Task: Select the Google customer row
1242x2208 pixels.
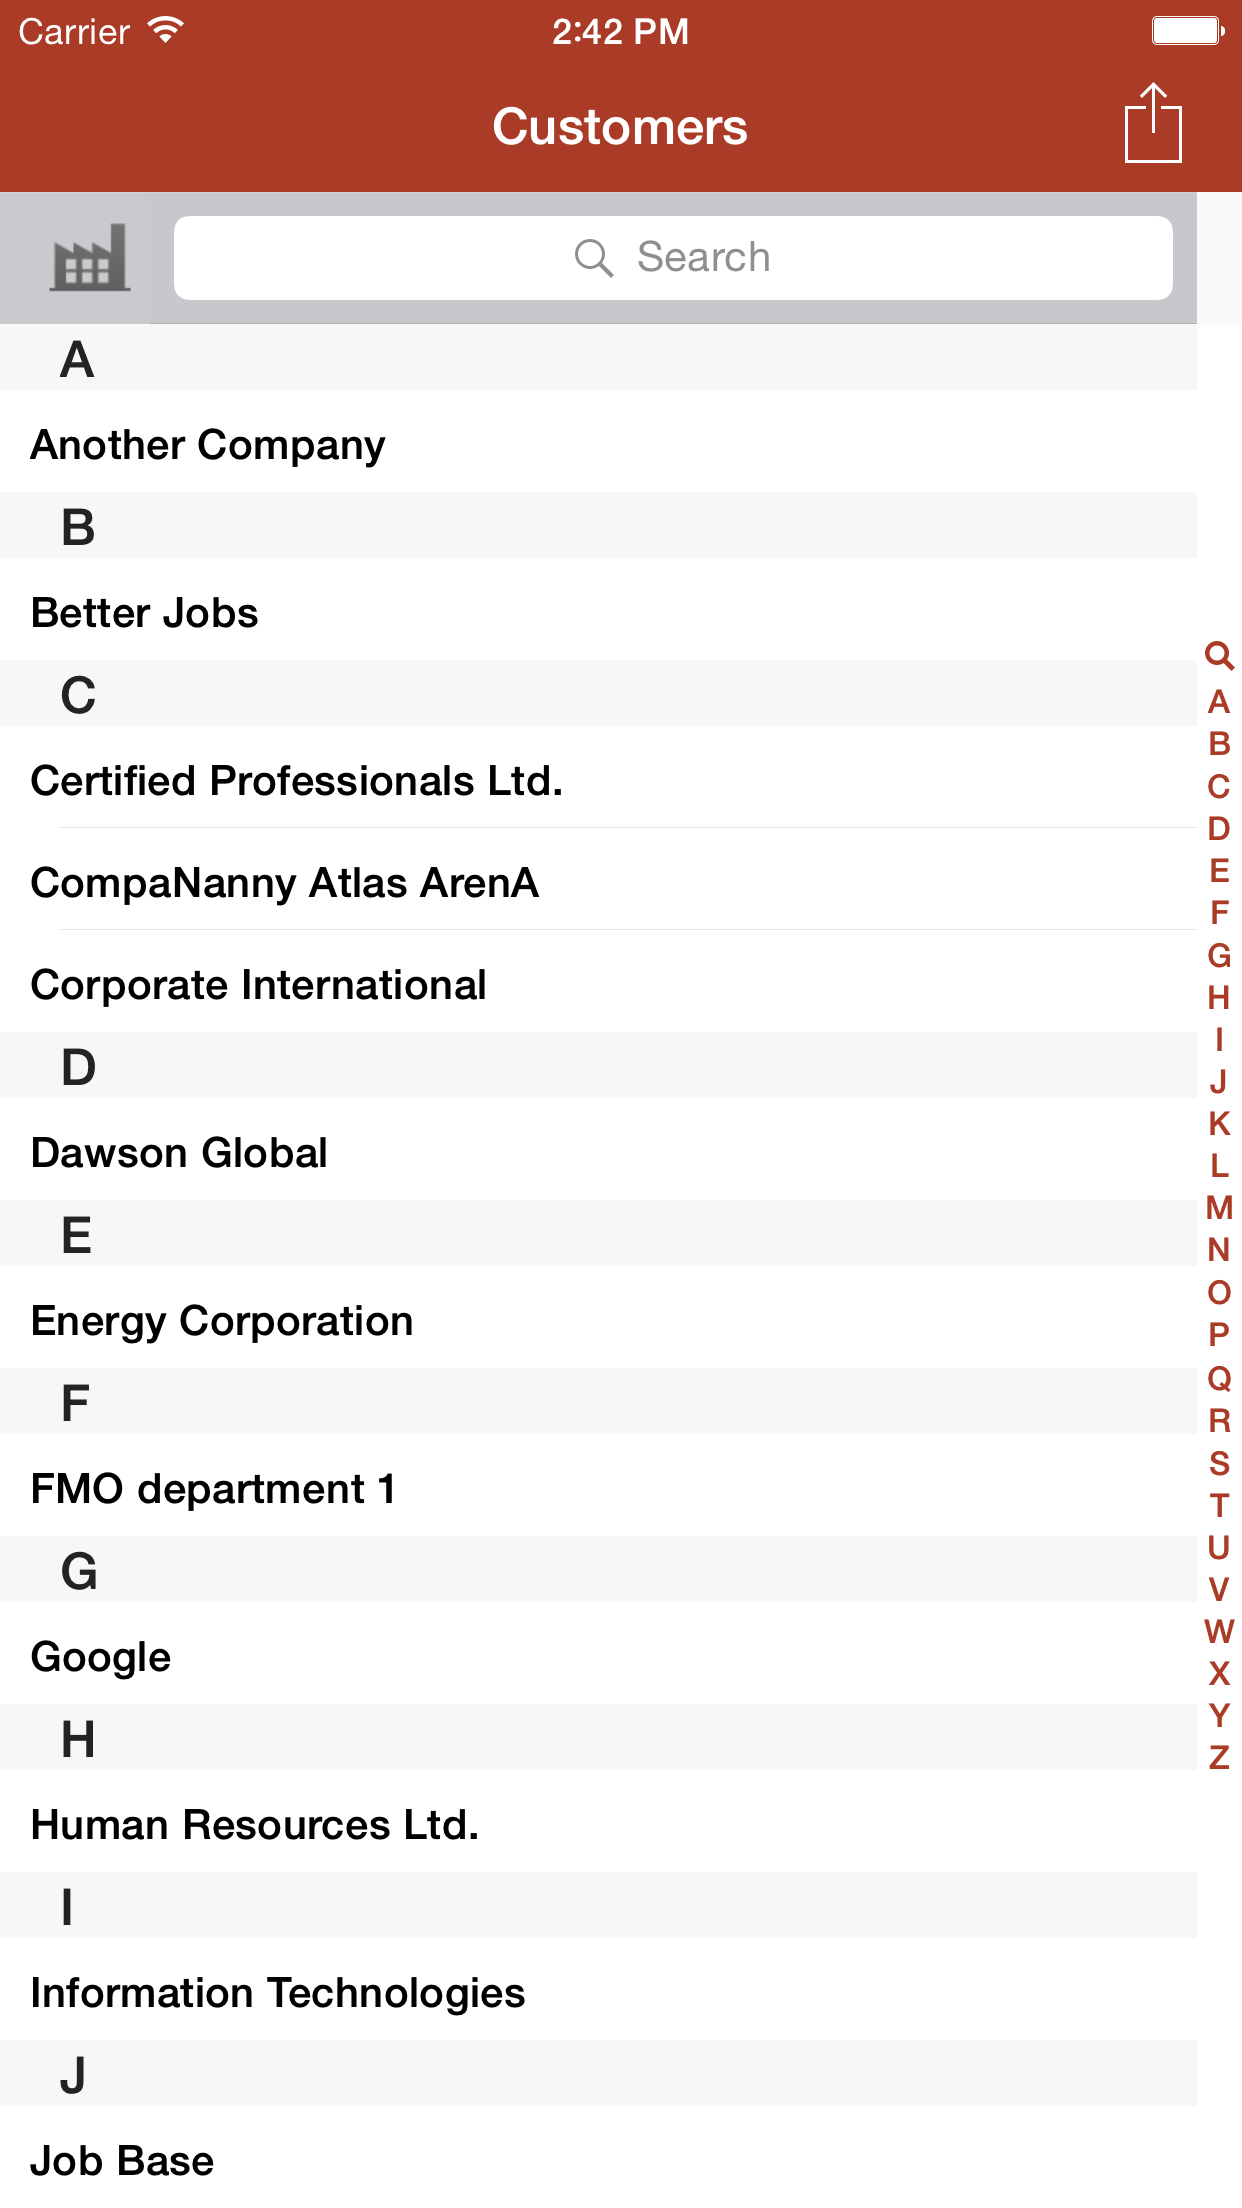Action: click(x=101, y=1657)
